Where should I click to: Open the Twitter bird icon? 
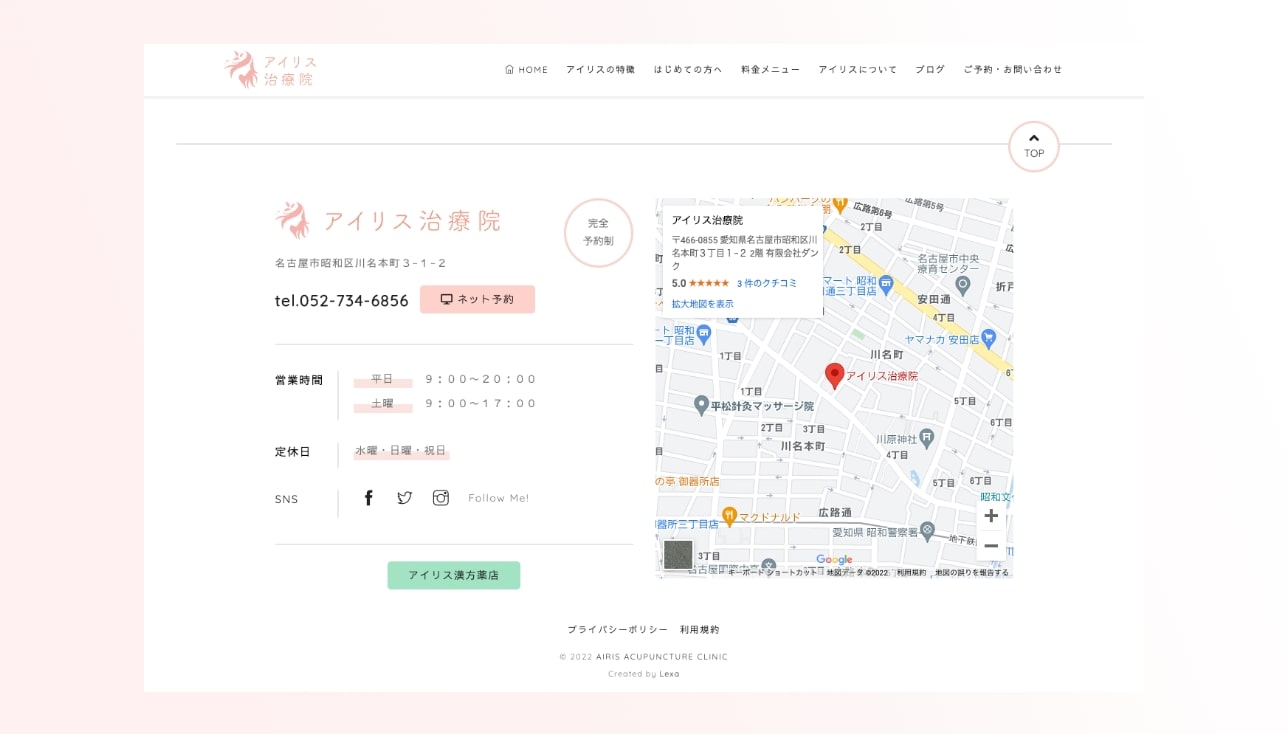pyautogui.click(x=404, y=498)
